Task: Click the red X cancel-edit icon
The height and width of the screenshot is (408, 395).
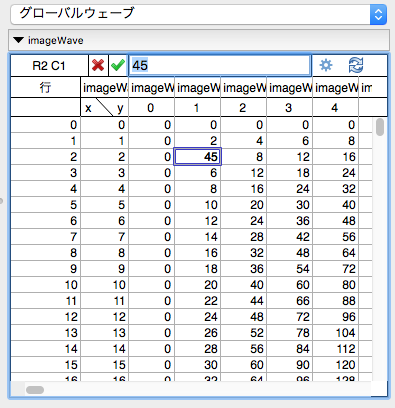Action: 98,65
